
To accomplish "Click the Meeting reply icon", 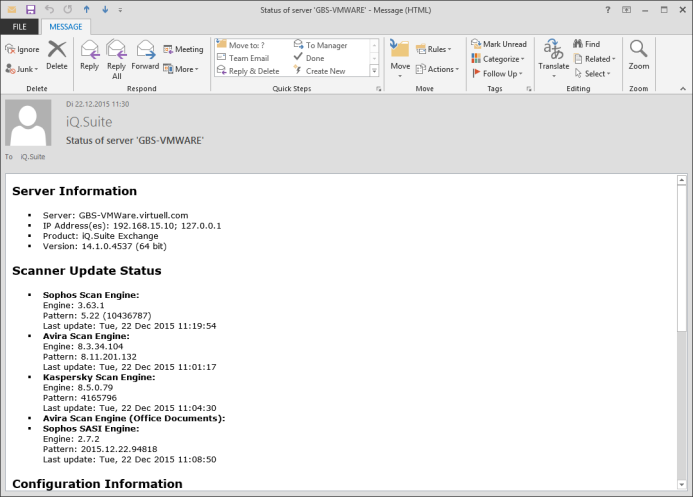I will [x=183, y=49].
